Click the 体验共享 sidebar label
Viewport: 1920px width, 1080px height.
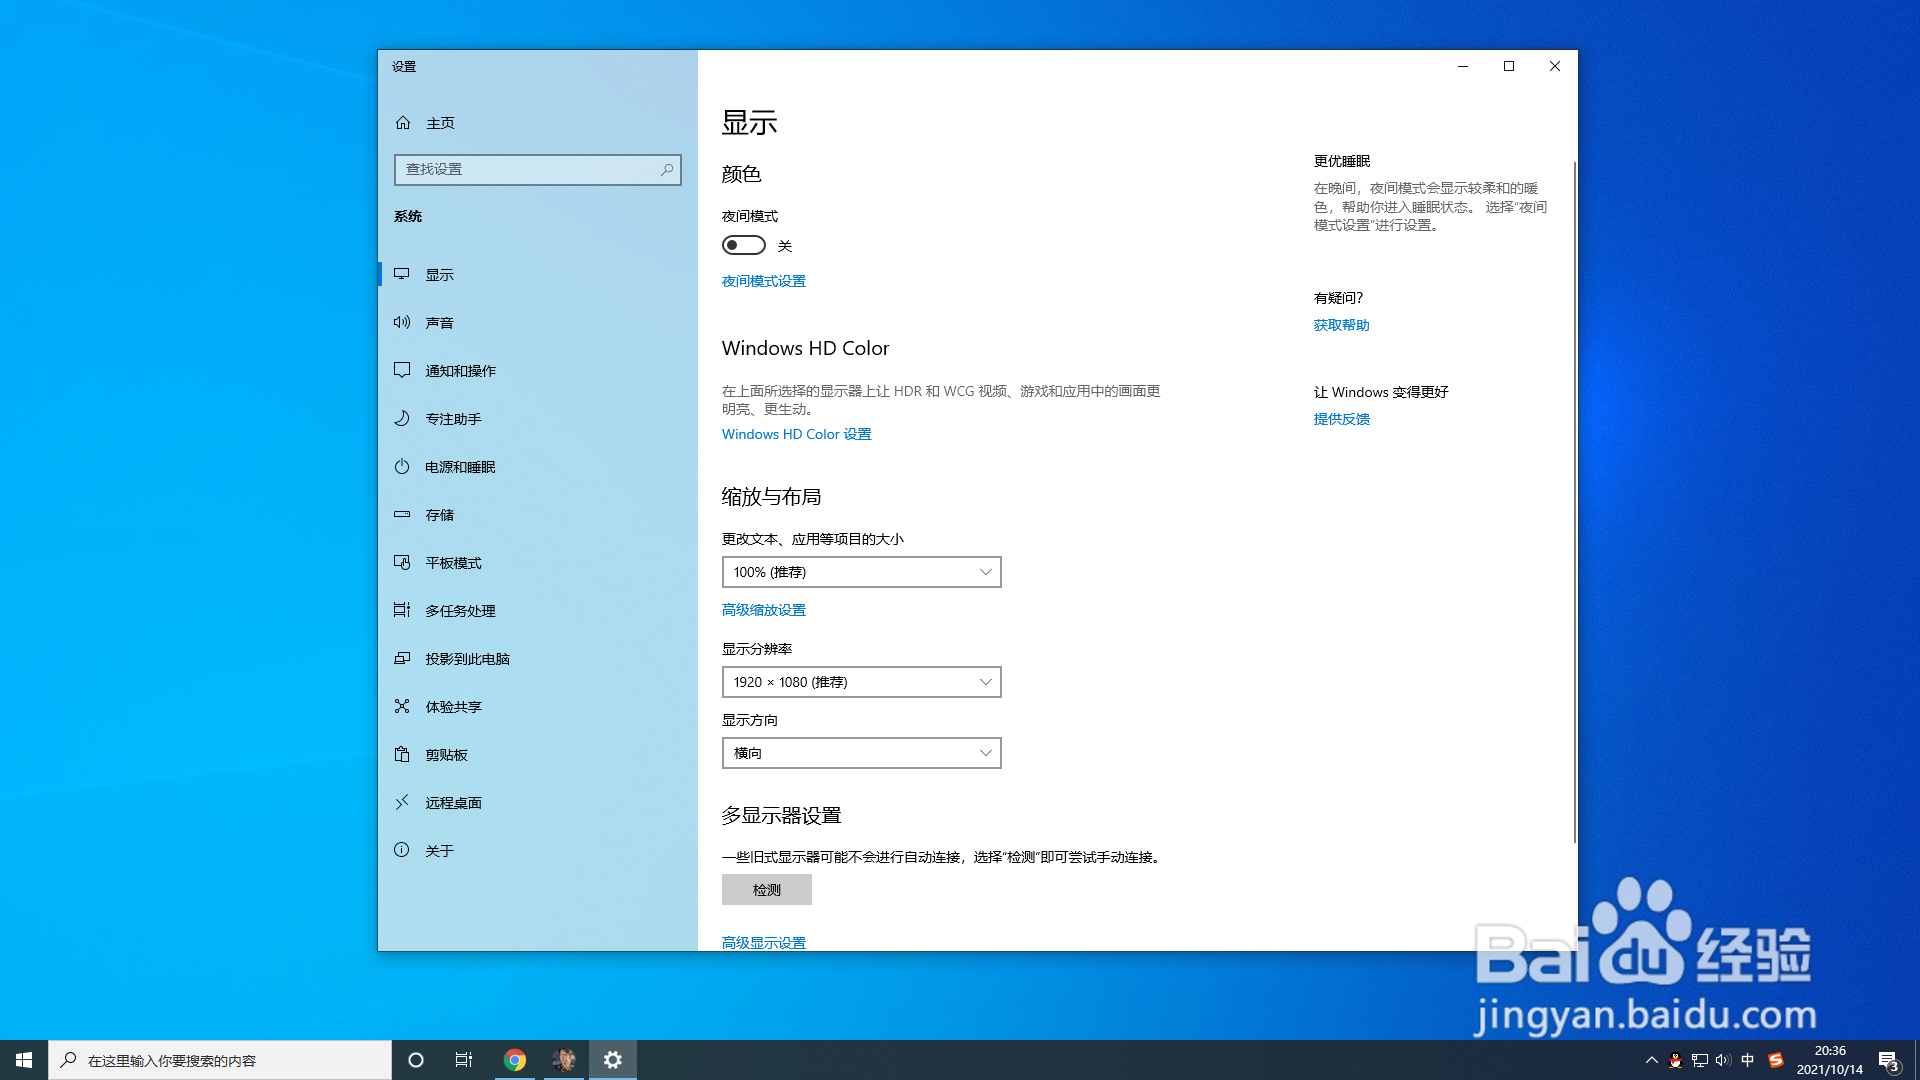(x=454, y=707)
